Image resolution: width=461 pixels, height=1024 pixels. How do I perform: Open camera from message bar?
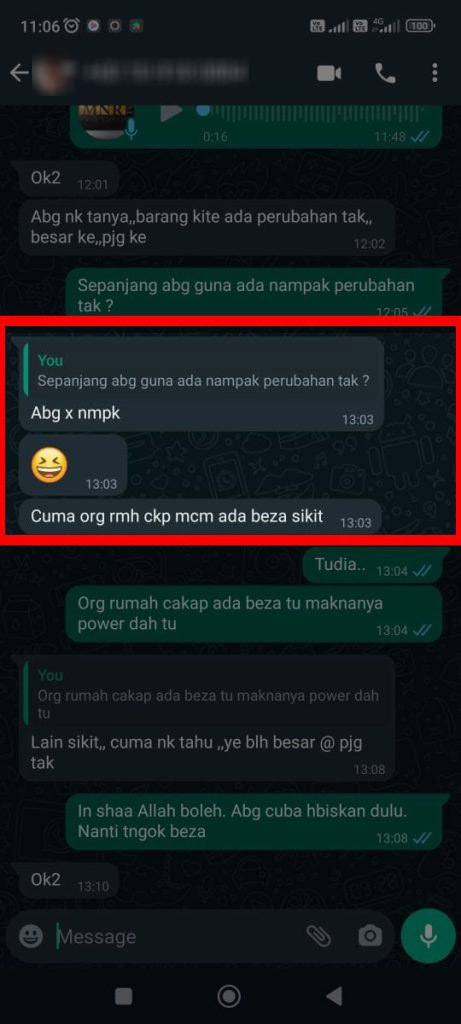coord(370,936)
